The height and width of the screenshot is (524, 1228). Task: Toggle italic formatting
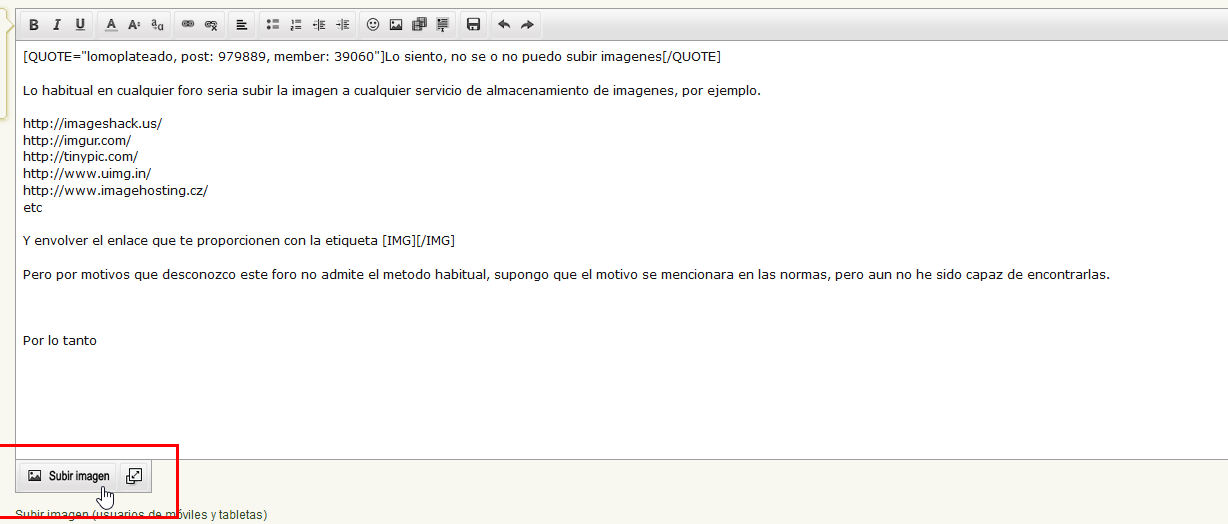point(57,24)
